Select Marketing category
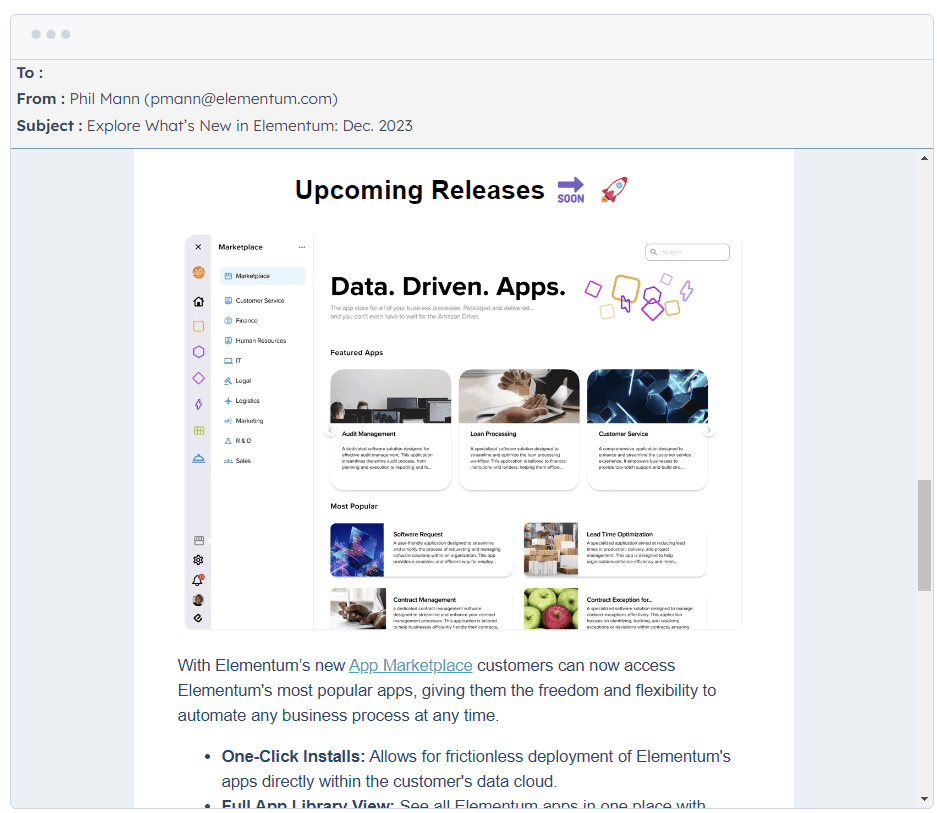 coord(244,421)
